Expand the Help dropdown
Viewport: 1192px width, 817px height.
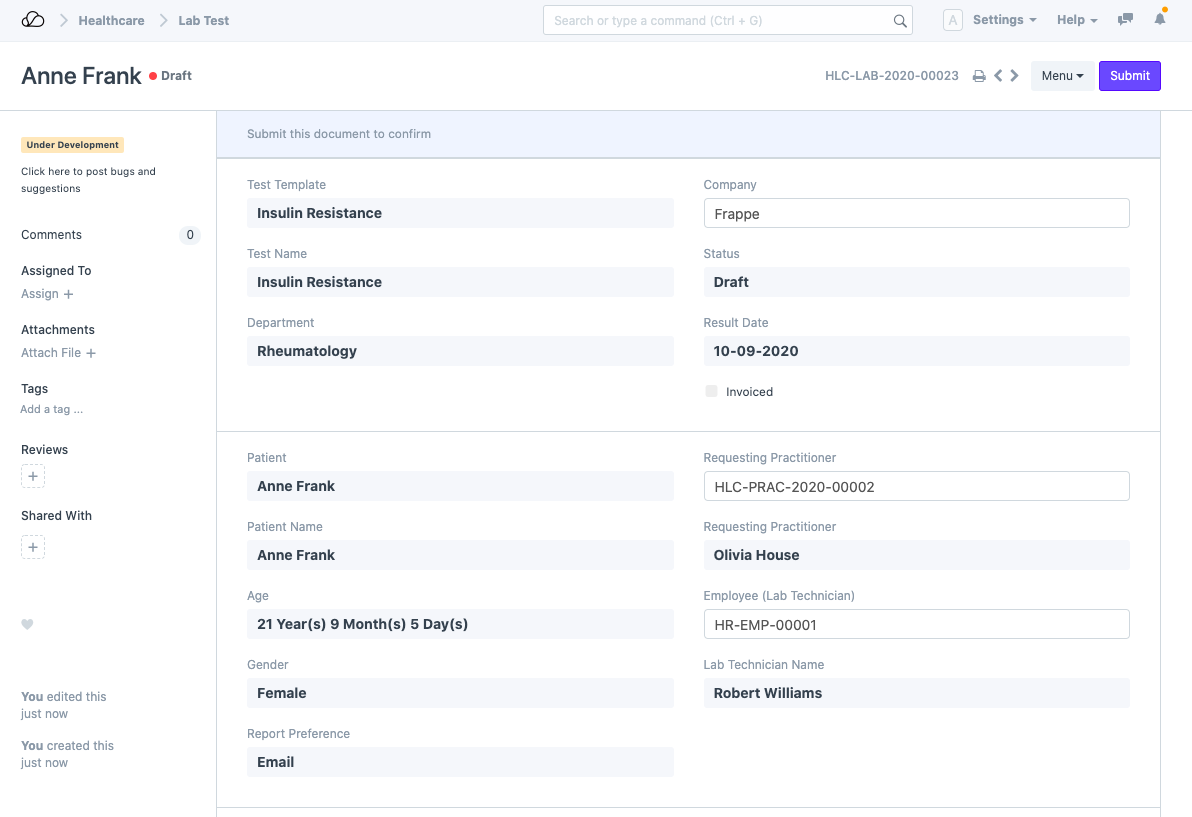[1077, 20]
